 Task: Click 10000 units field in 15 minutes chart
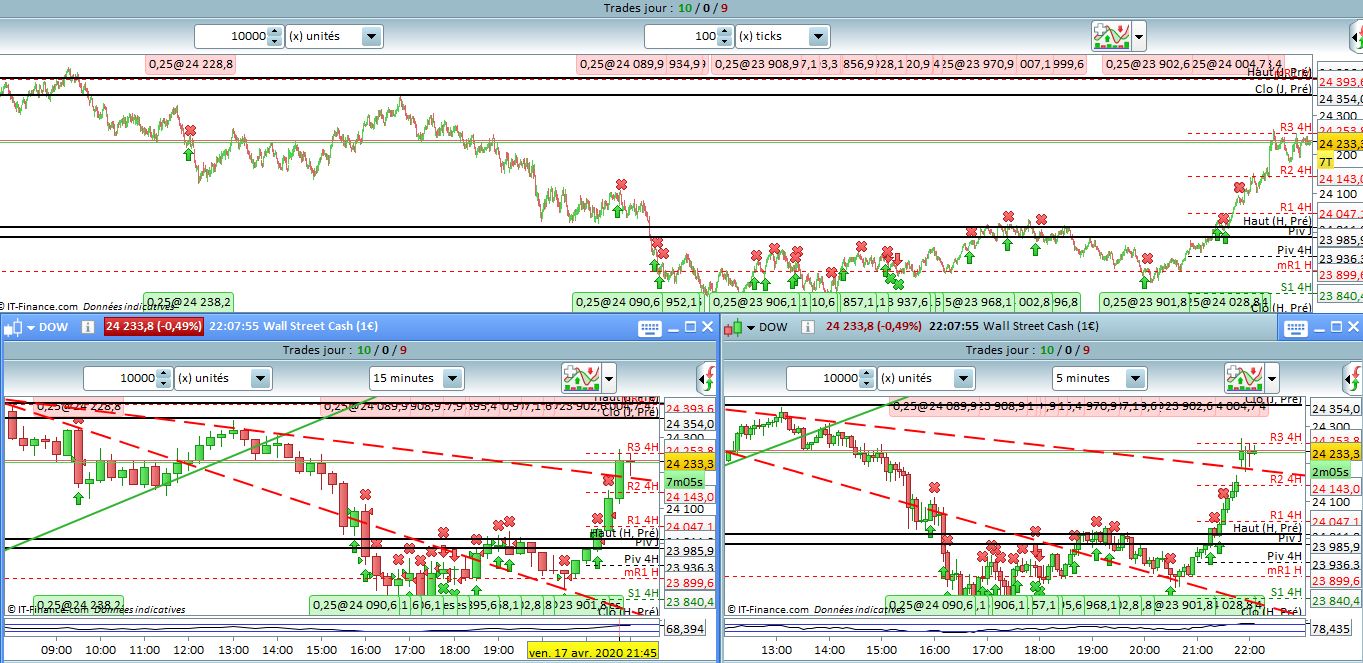point(121,378)
